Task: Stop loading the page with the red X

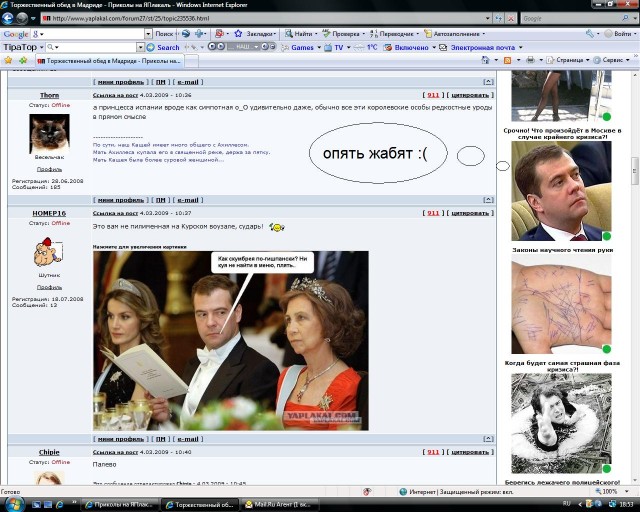Action: coord(511,18)
